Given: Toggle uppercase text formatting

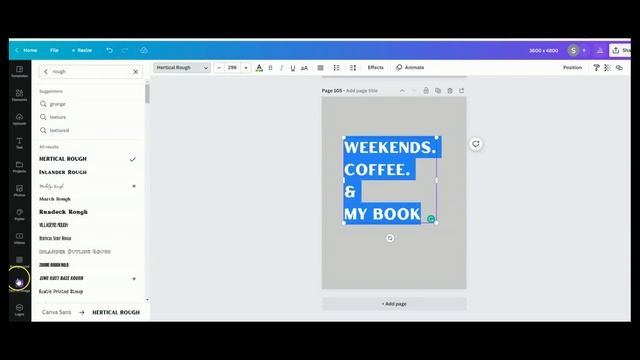Looking at the screenshot, I should (x=304, y=68).
